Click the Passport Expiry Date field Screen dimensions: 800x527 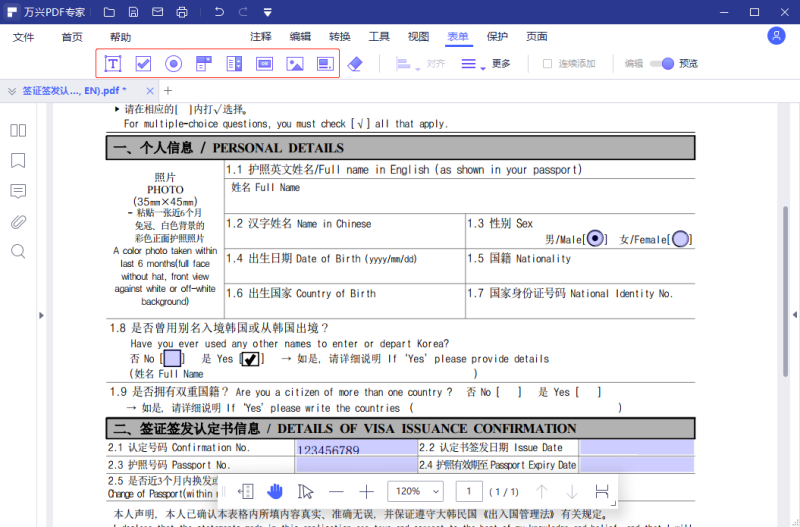[636, 464]
